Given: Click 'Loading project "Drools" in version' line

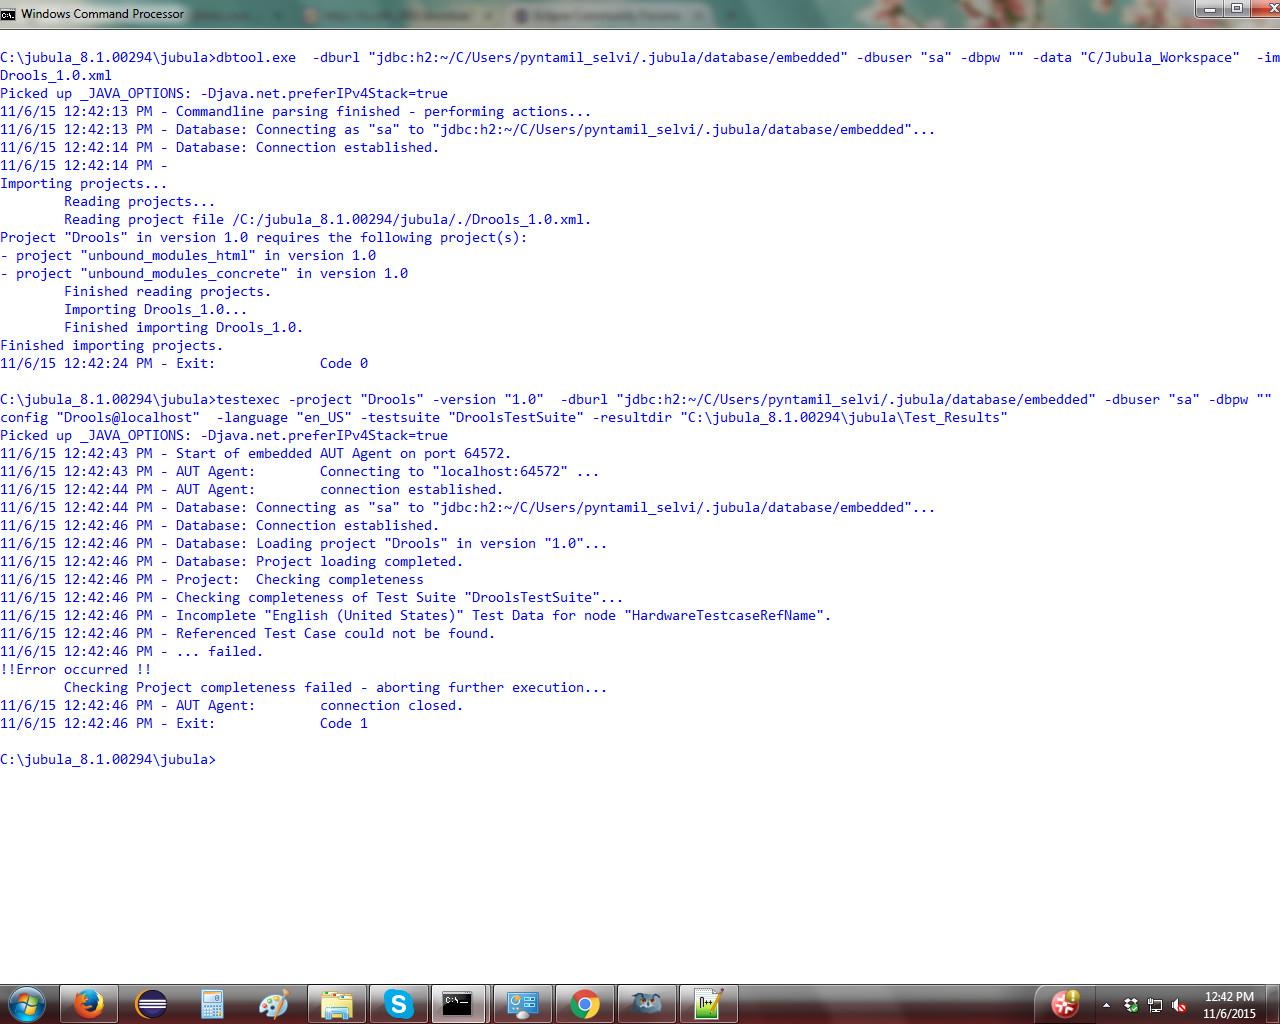Looking at the screenshot, I should tap(304, 544).
